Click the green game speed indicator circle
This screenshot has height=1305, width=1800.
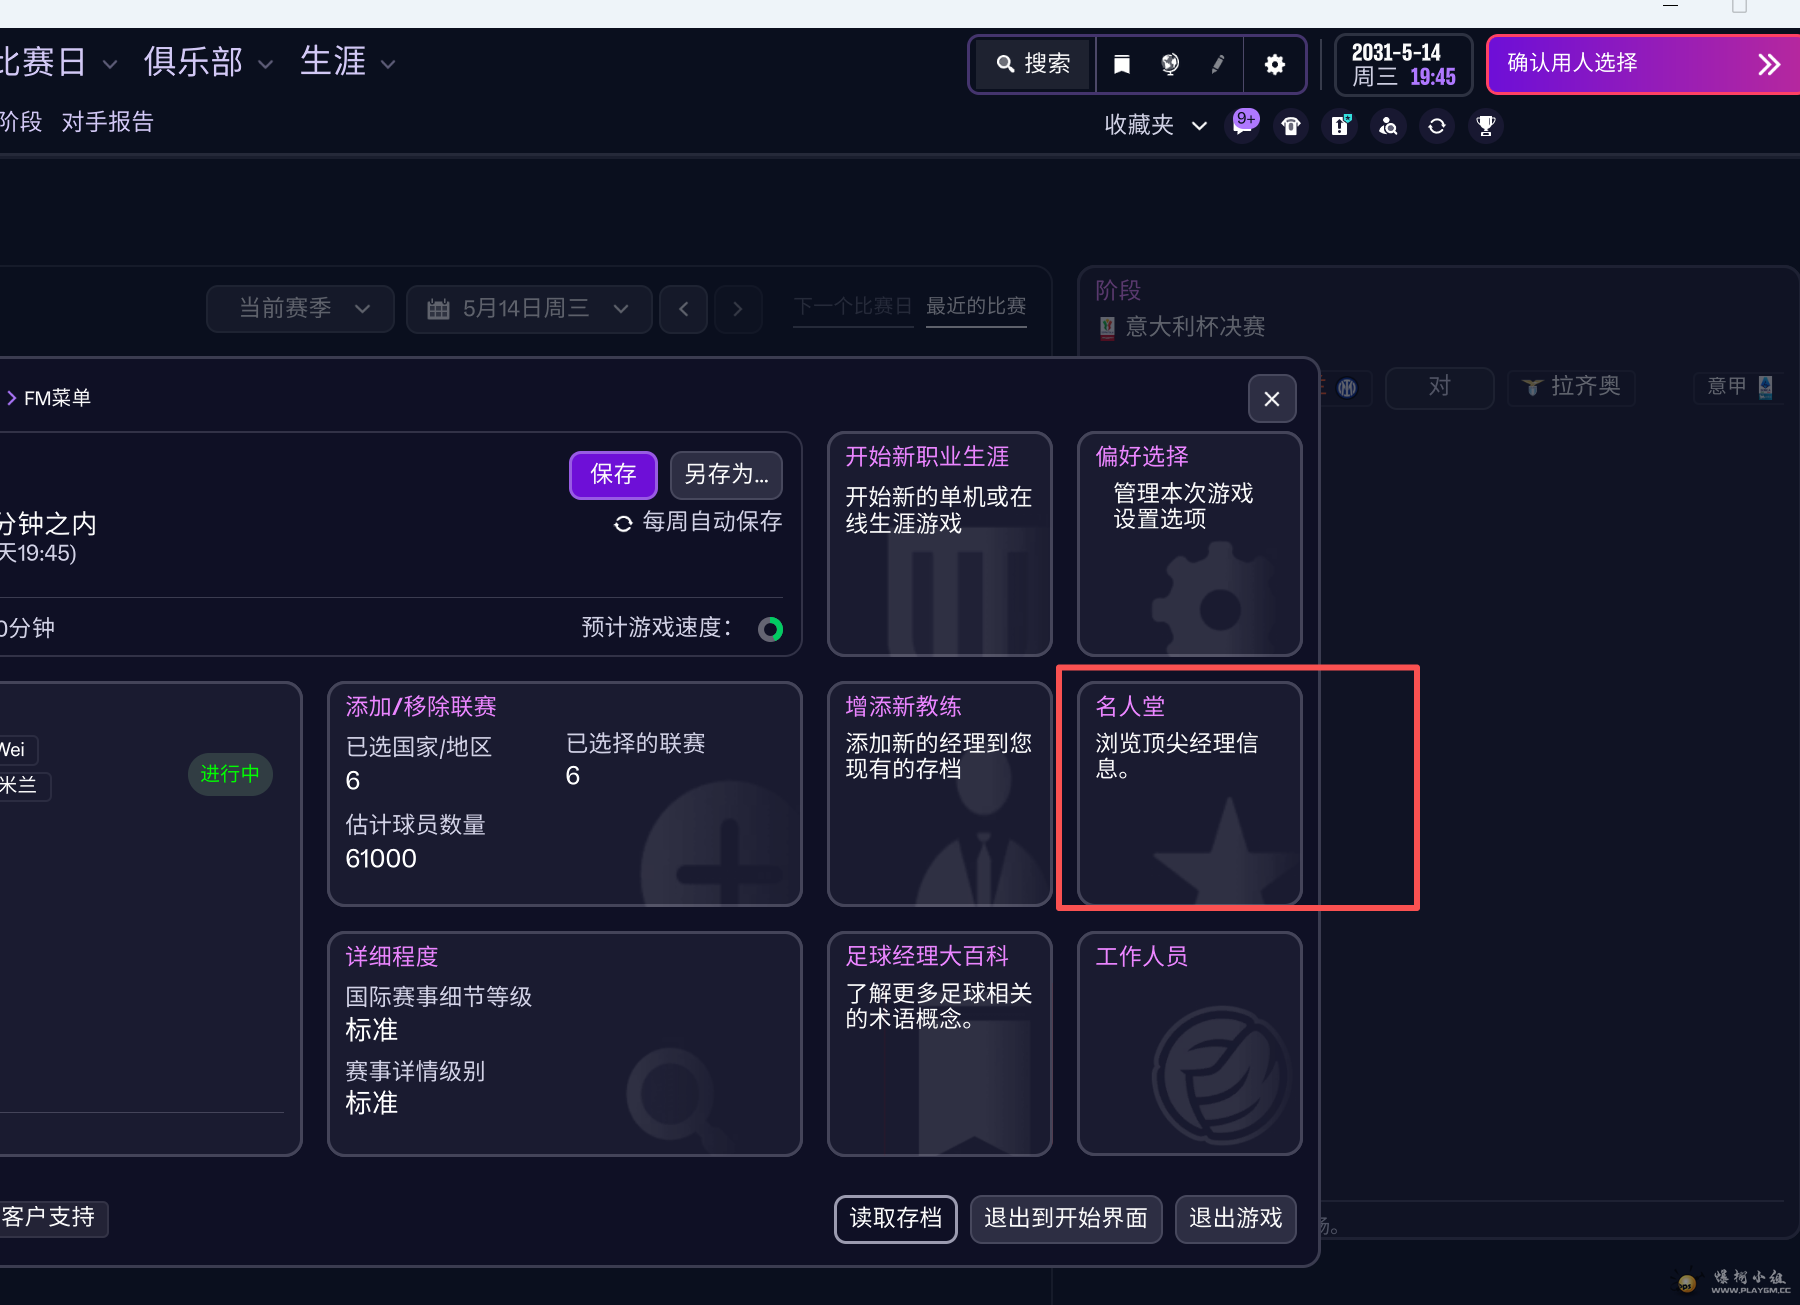click(x=771, y=629)
